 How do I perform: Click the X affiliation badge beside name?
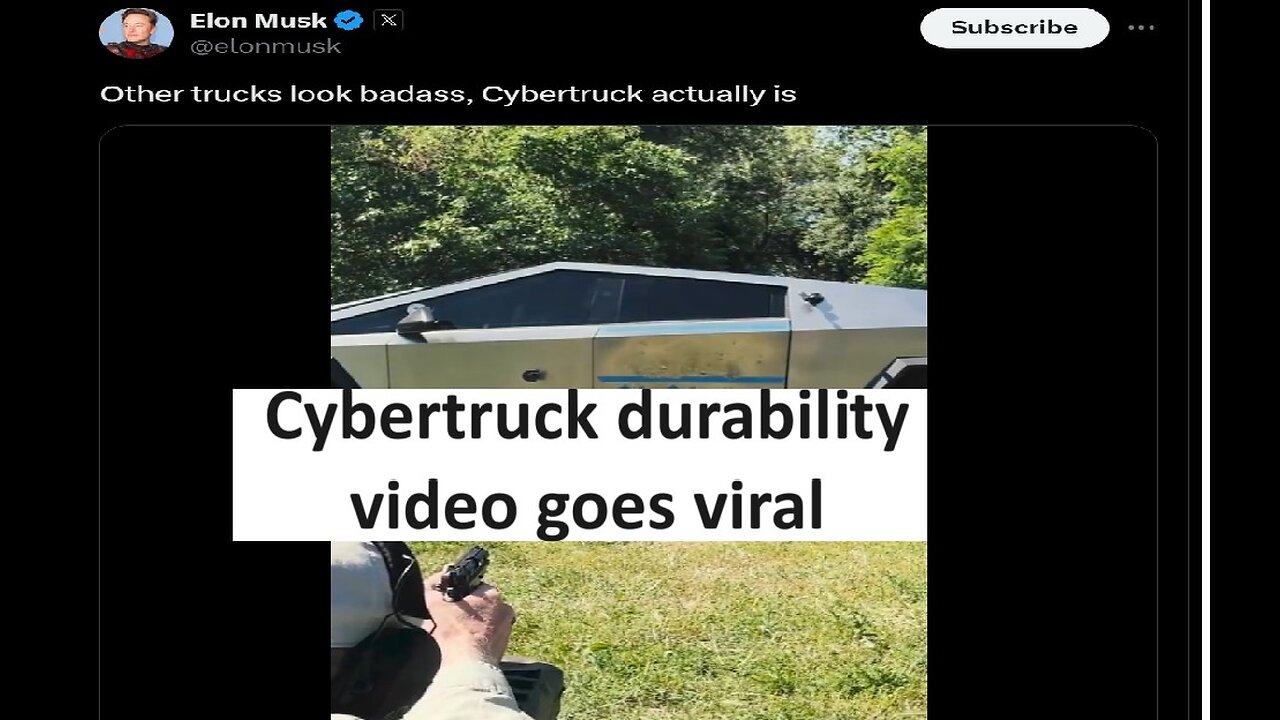point(388,20)
